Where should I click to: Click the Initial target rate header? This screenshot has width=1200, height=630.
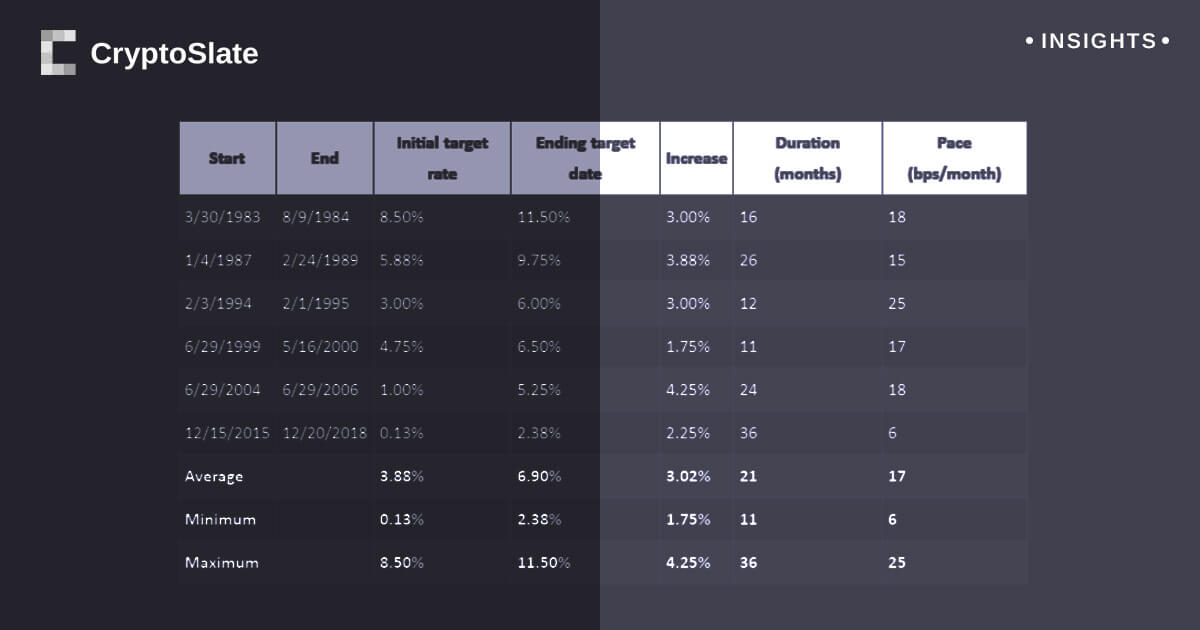pyautogui.click(x=442, y=158)
